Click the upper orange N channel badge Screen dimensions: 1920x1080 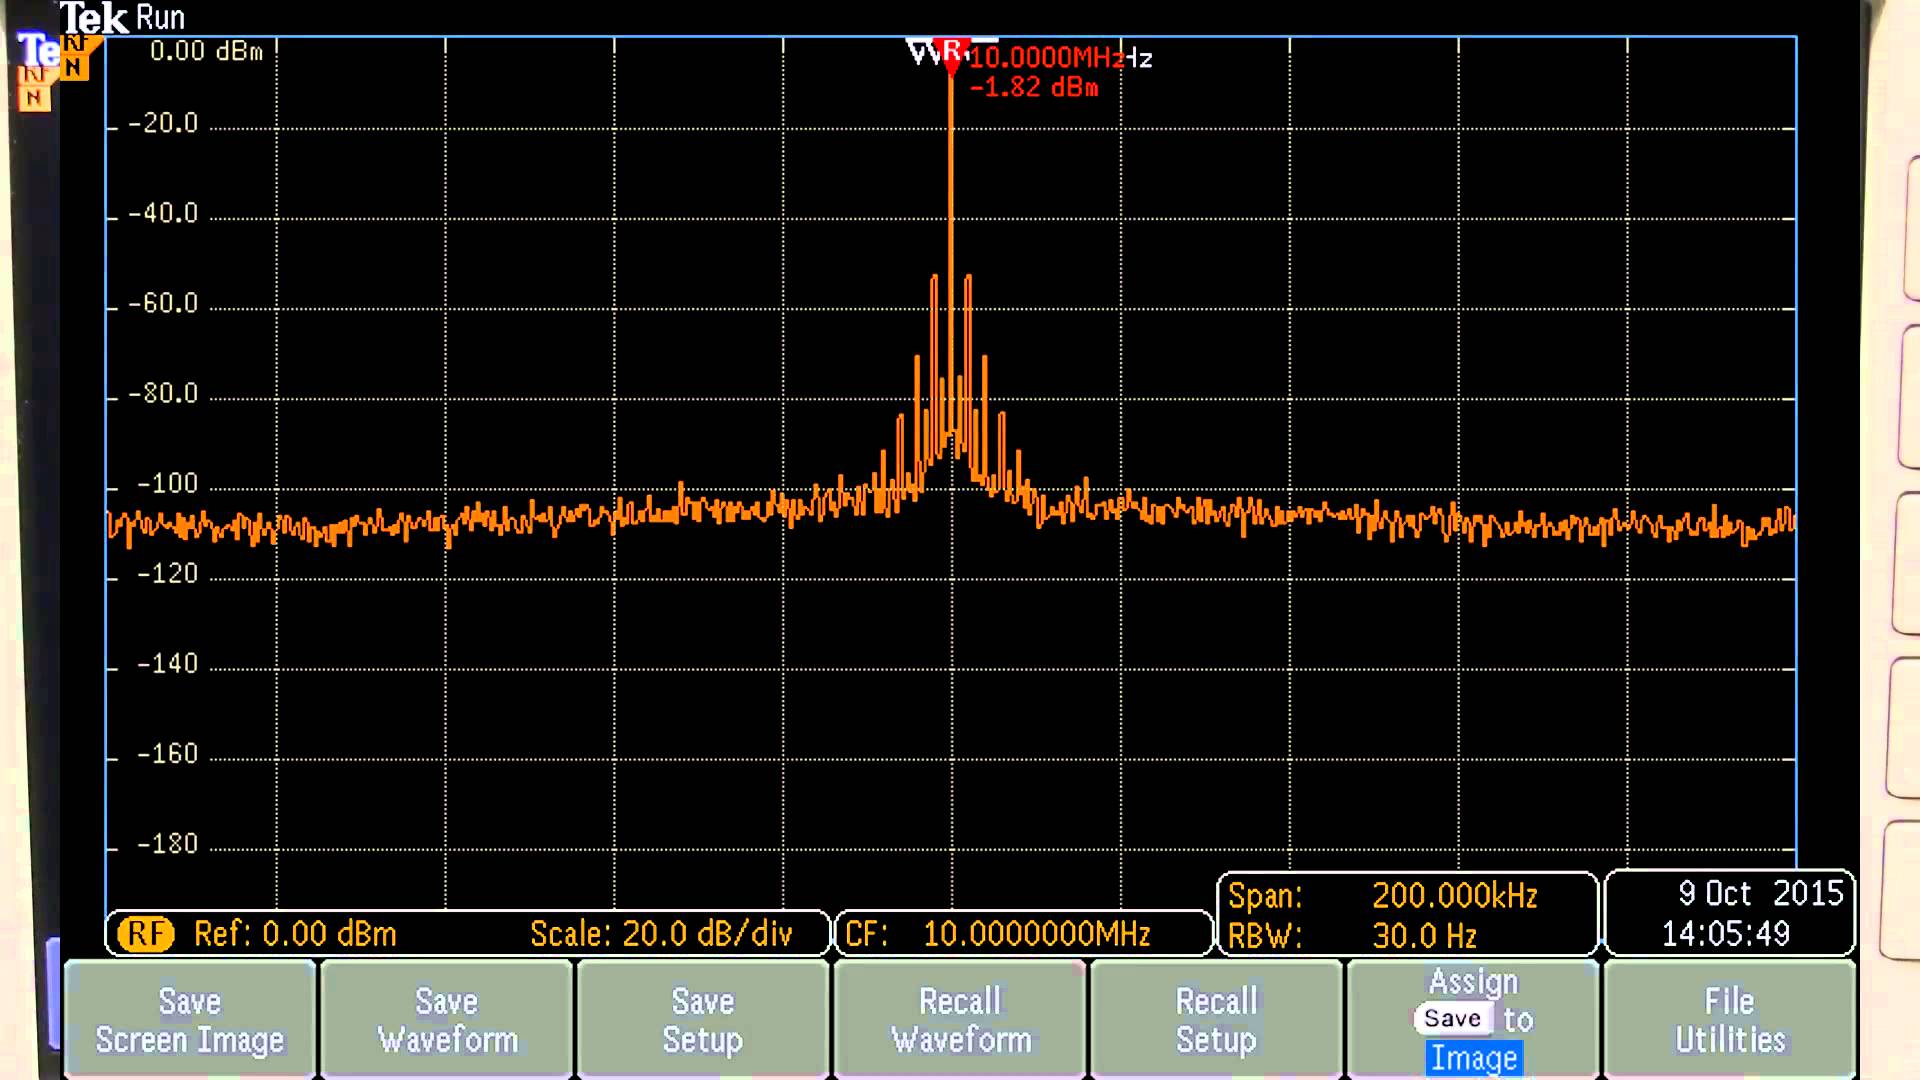(75, 55)
